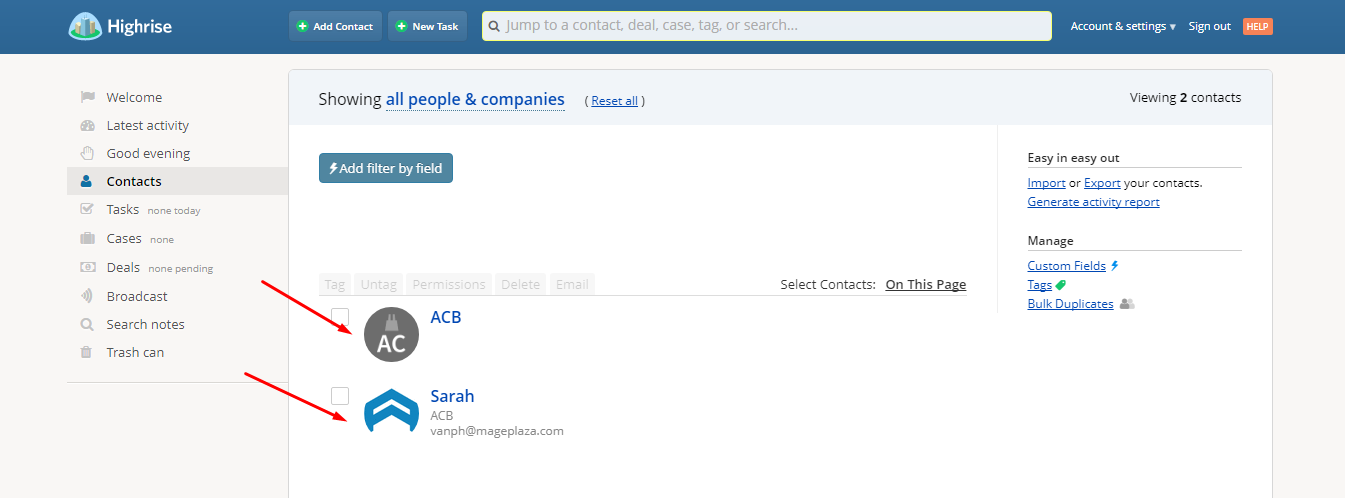Click the magnifier icon in search bar

494,26
